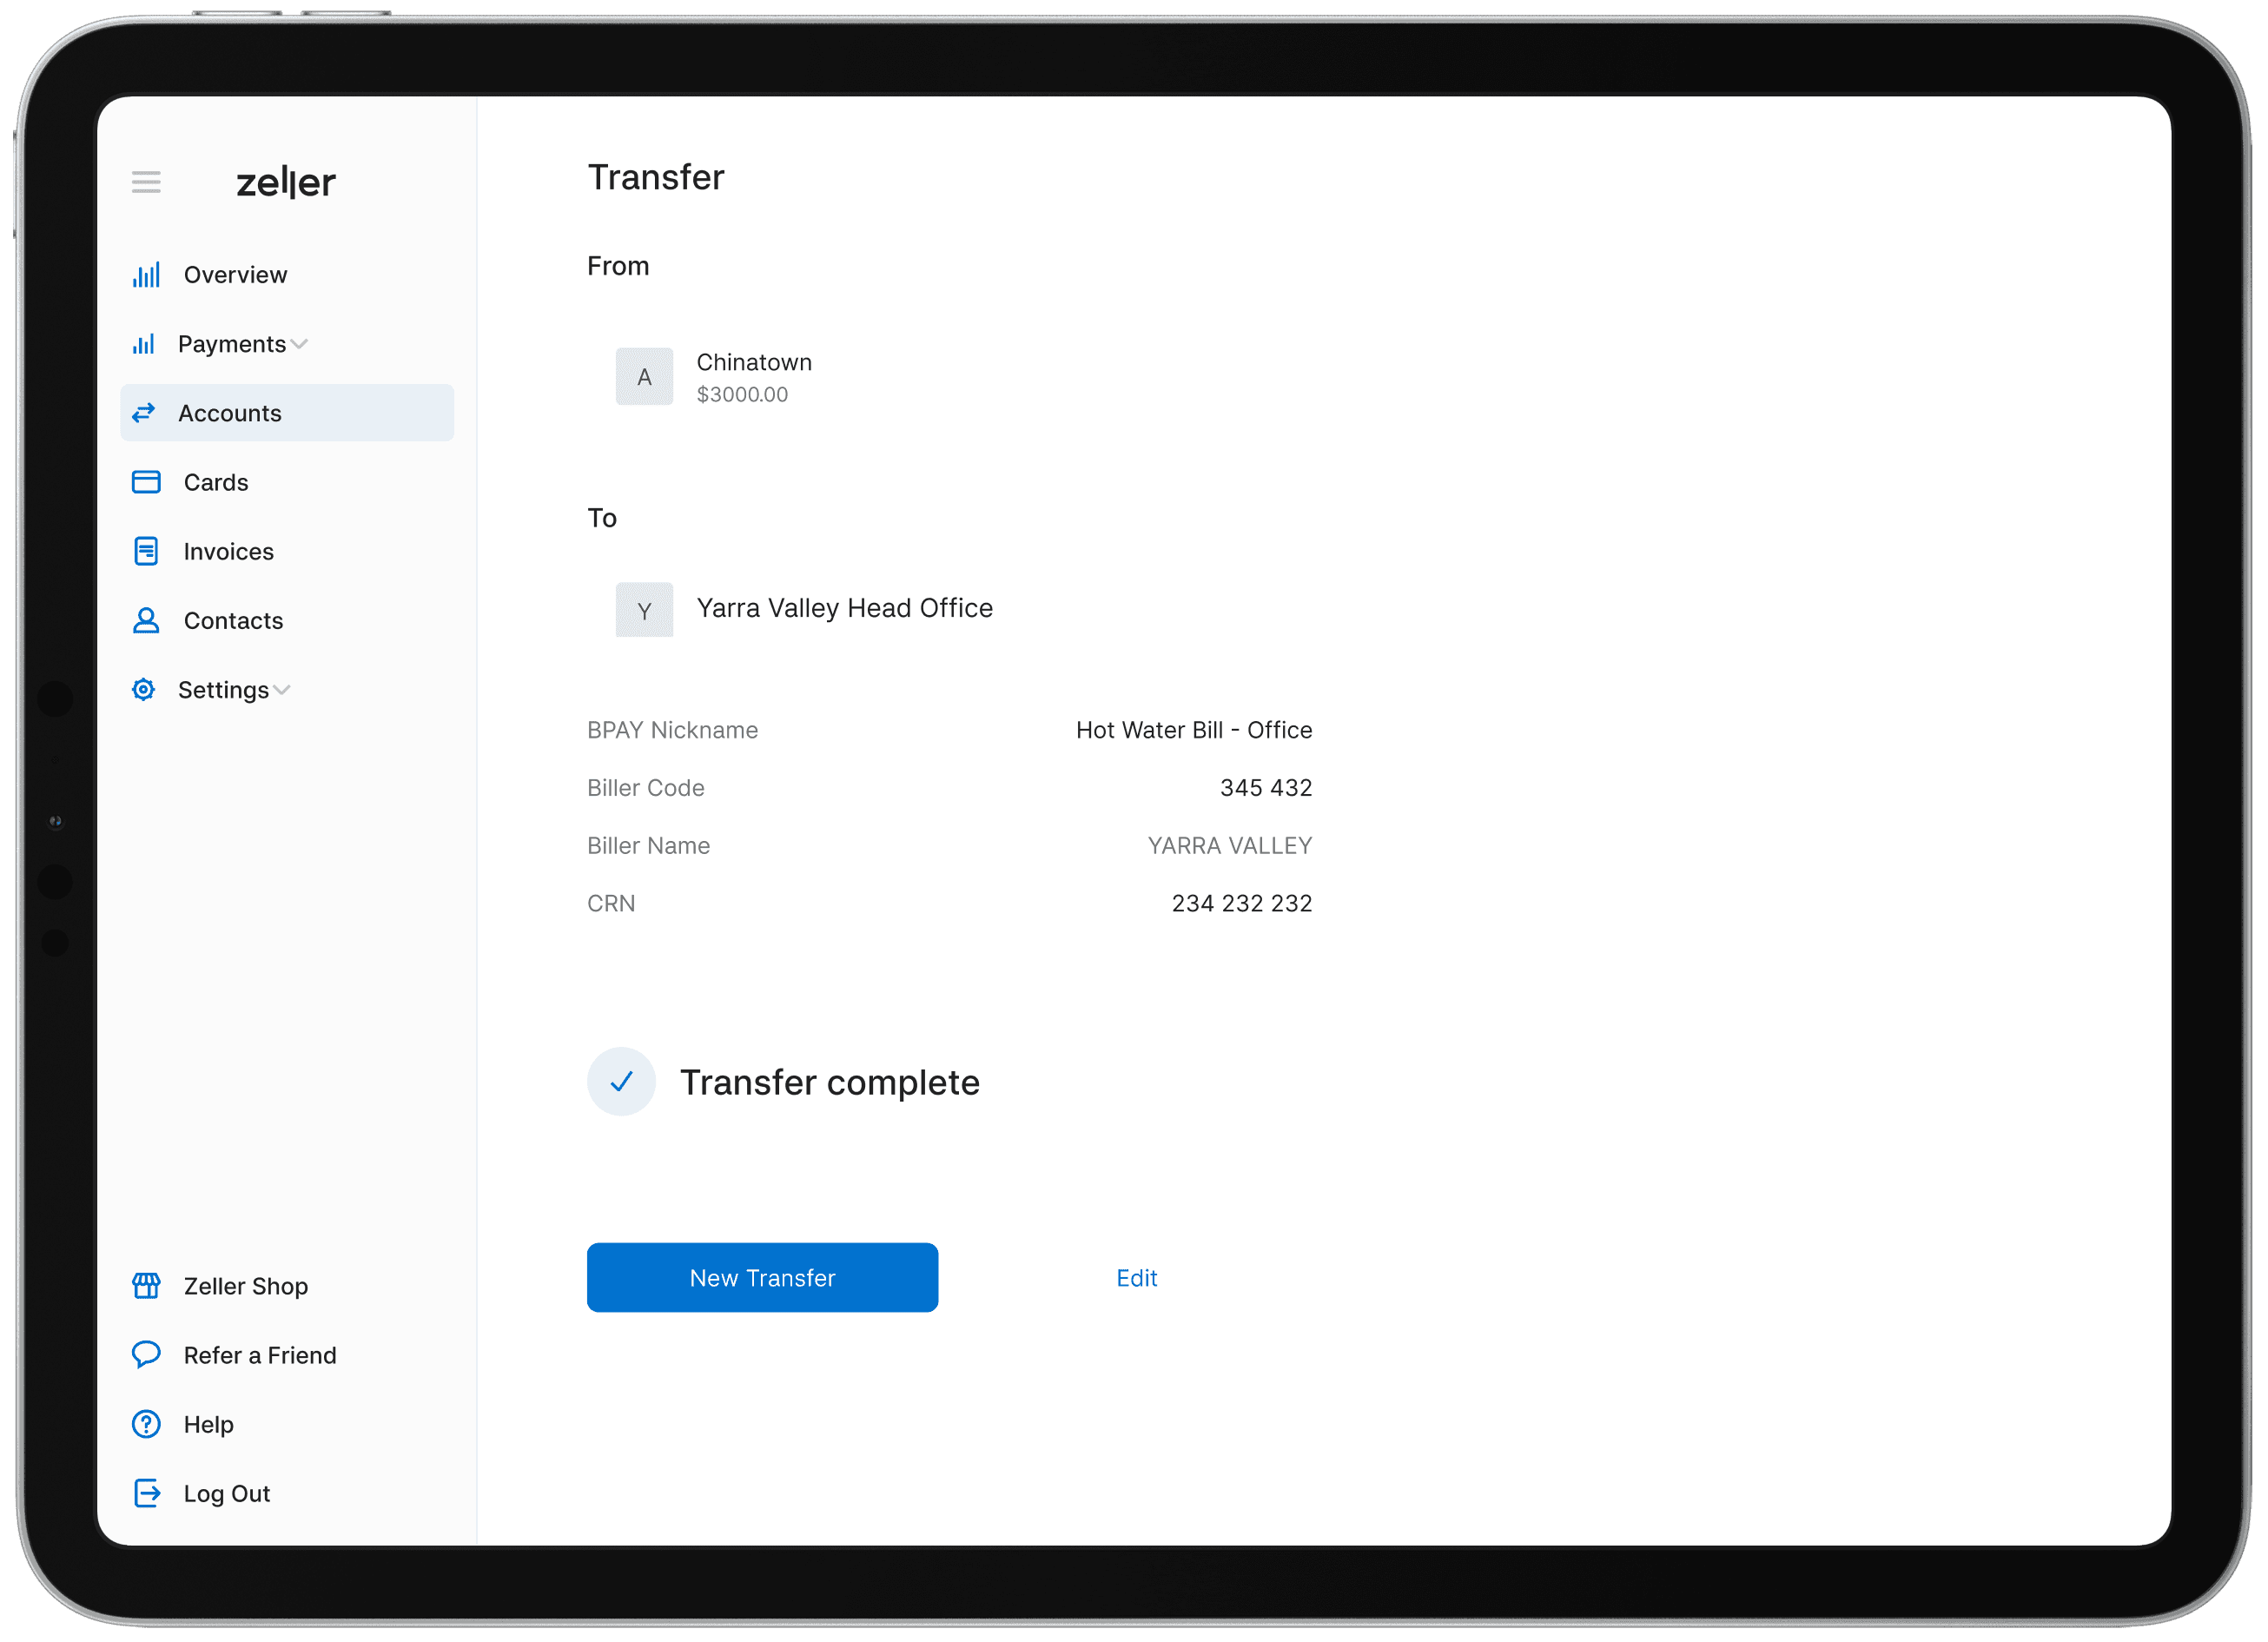Click the Overview bar chart icon
Viewport: 2268px width, 1642px height.
pyautogui.click(x=146, y=274)
